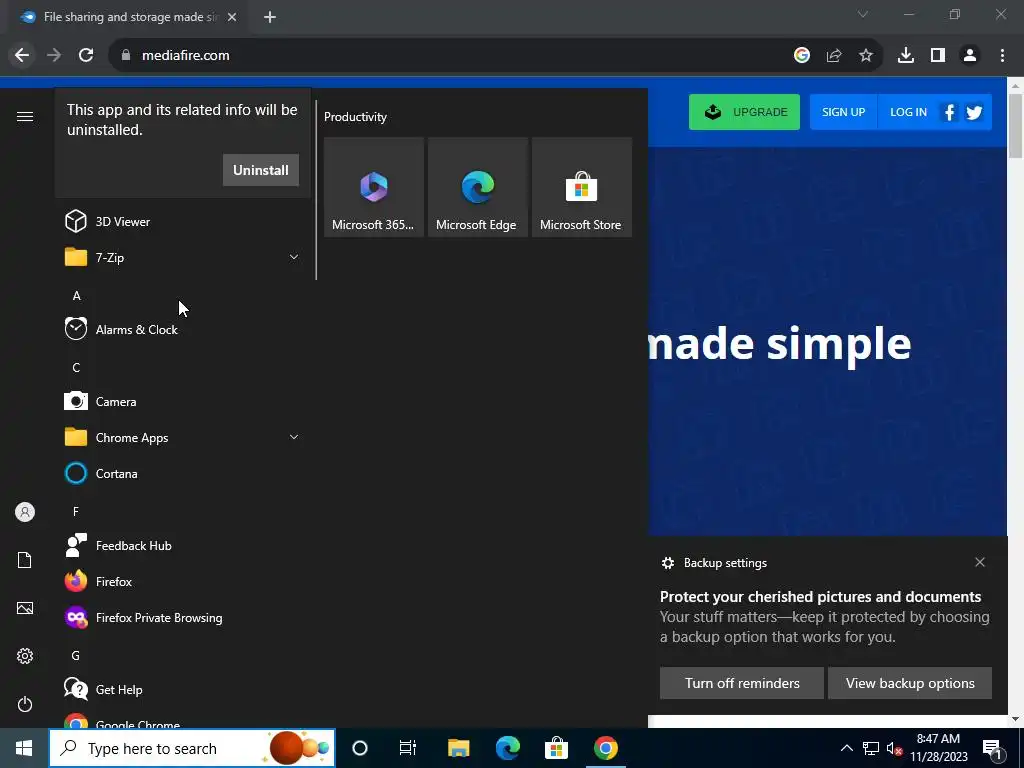Bookmark this tab with the star
Image resolution: width=1024 pixels, height=768 pixels.
coord(866,55)
